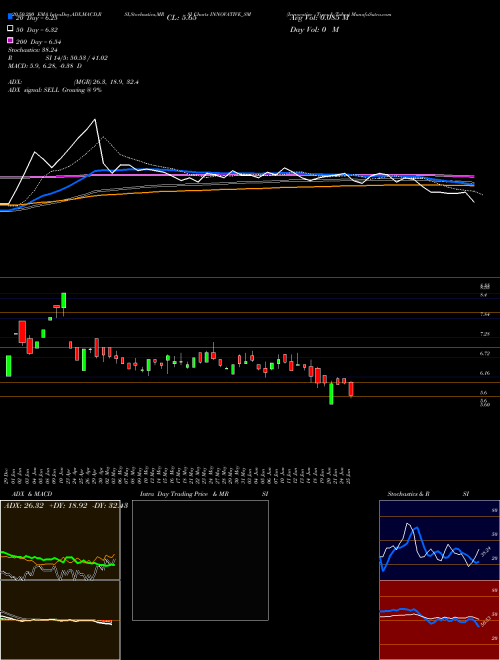Open the red RSI chart panel
This screenshot has height=660, width=500.
click(x=439, y=620)
